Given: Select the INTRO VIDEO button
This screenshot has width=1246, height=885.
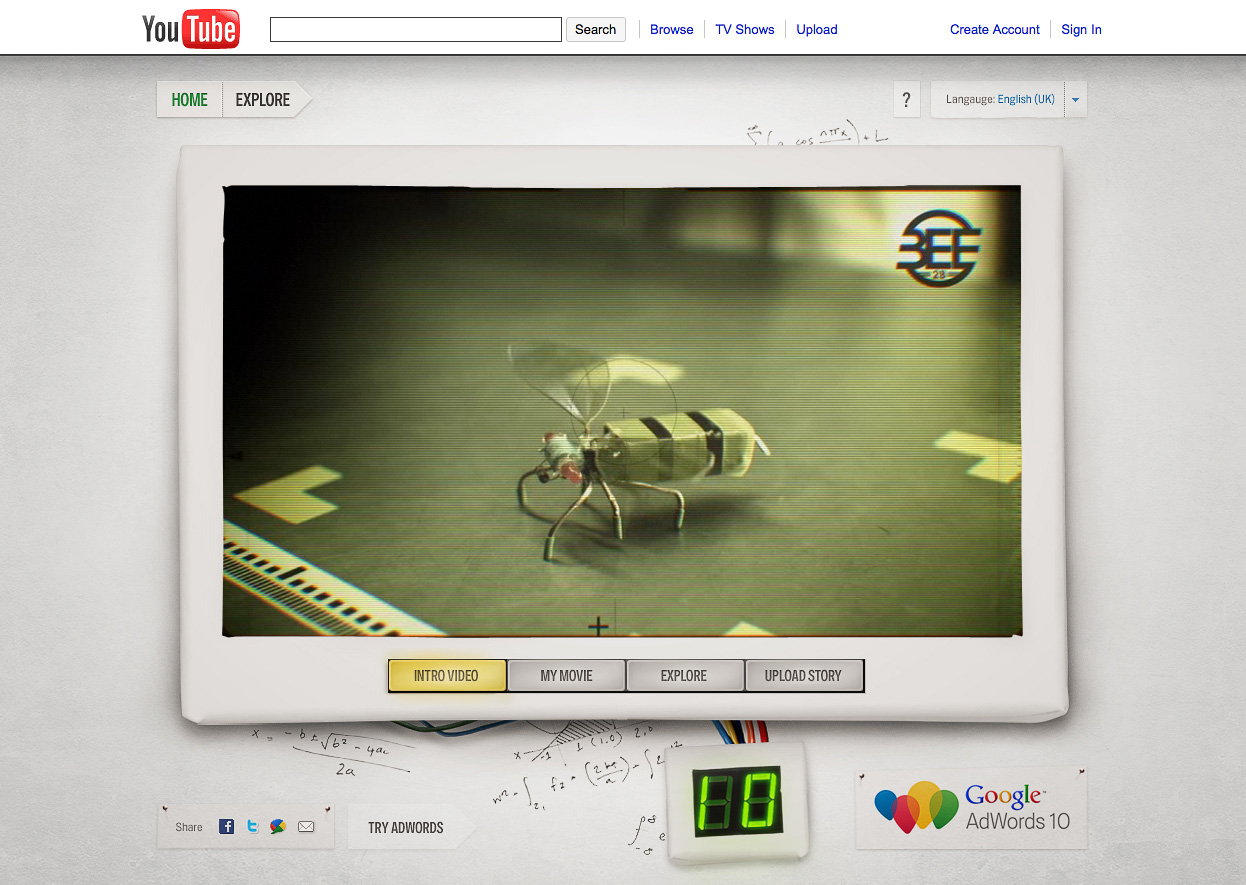Looking at the screenshot, I should tap(446, 675).
